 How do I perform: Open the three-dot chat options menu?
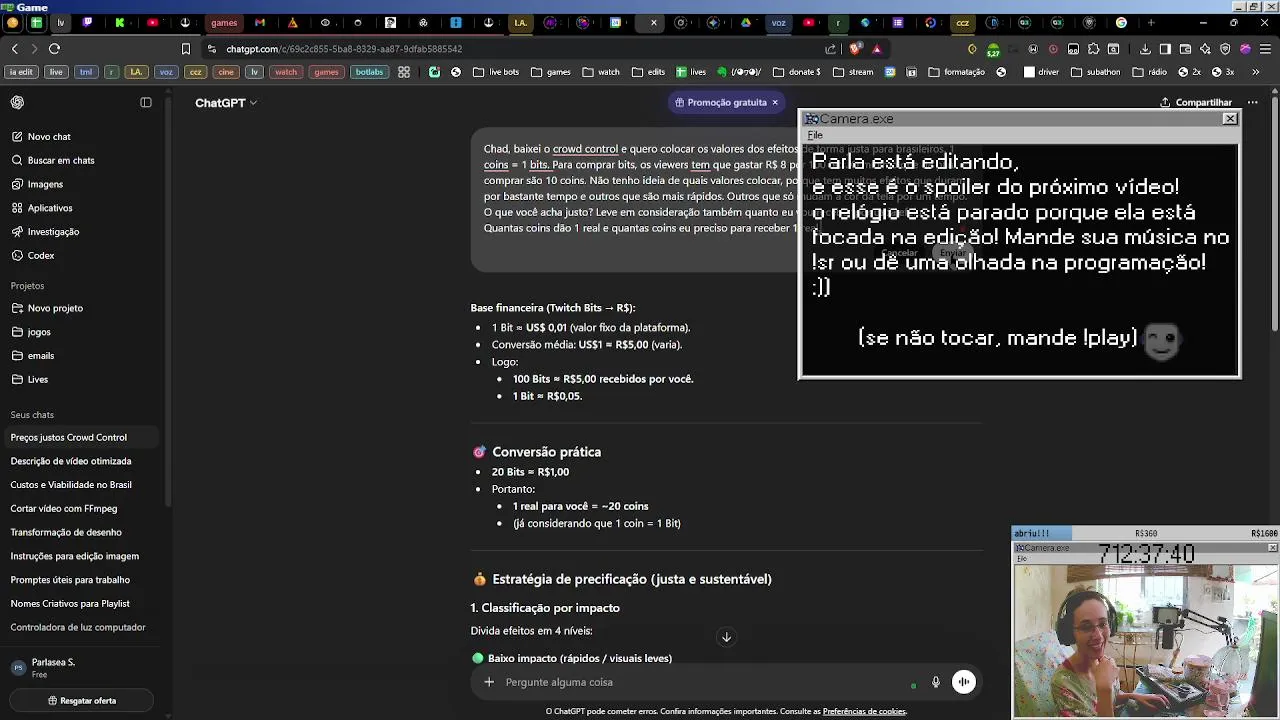[1252, 102]
